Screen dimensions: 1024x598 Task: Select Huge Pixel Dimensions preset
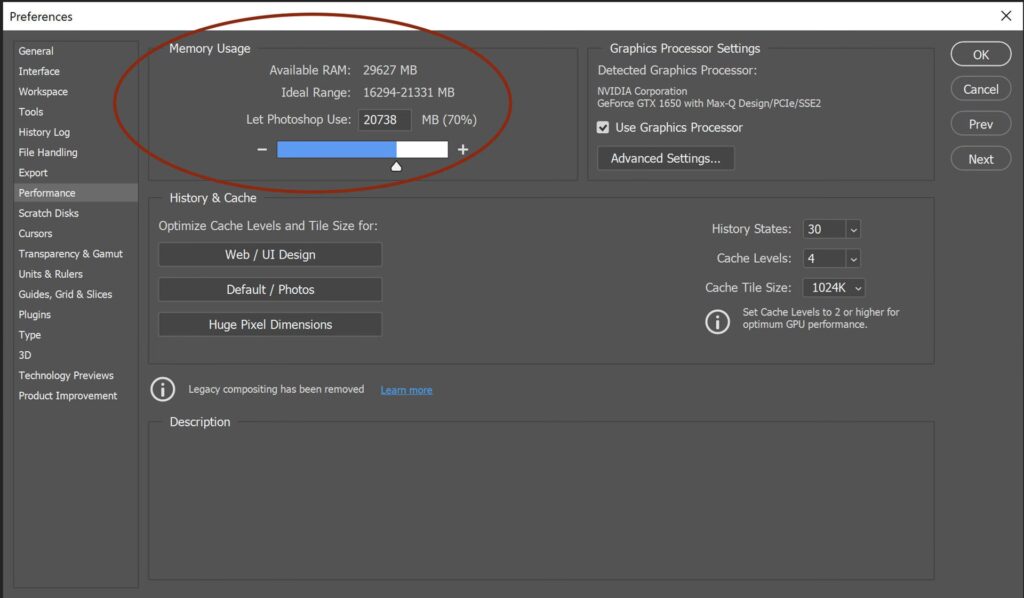pyautogui.click(x=270, y=325)
